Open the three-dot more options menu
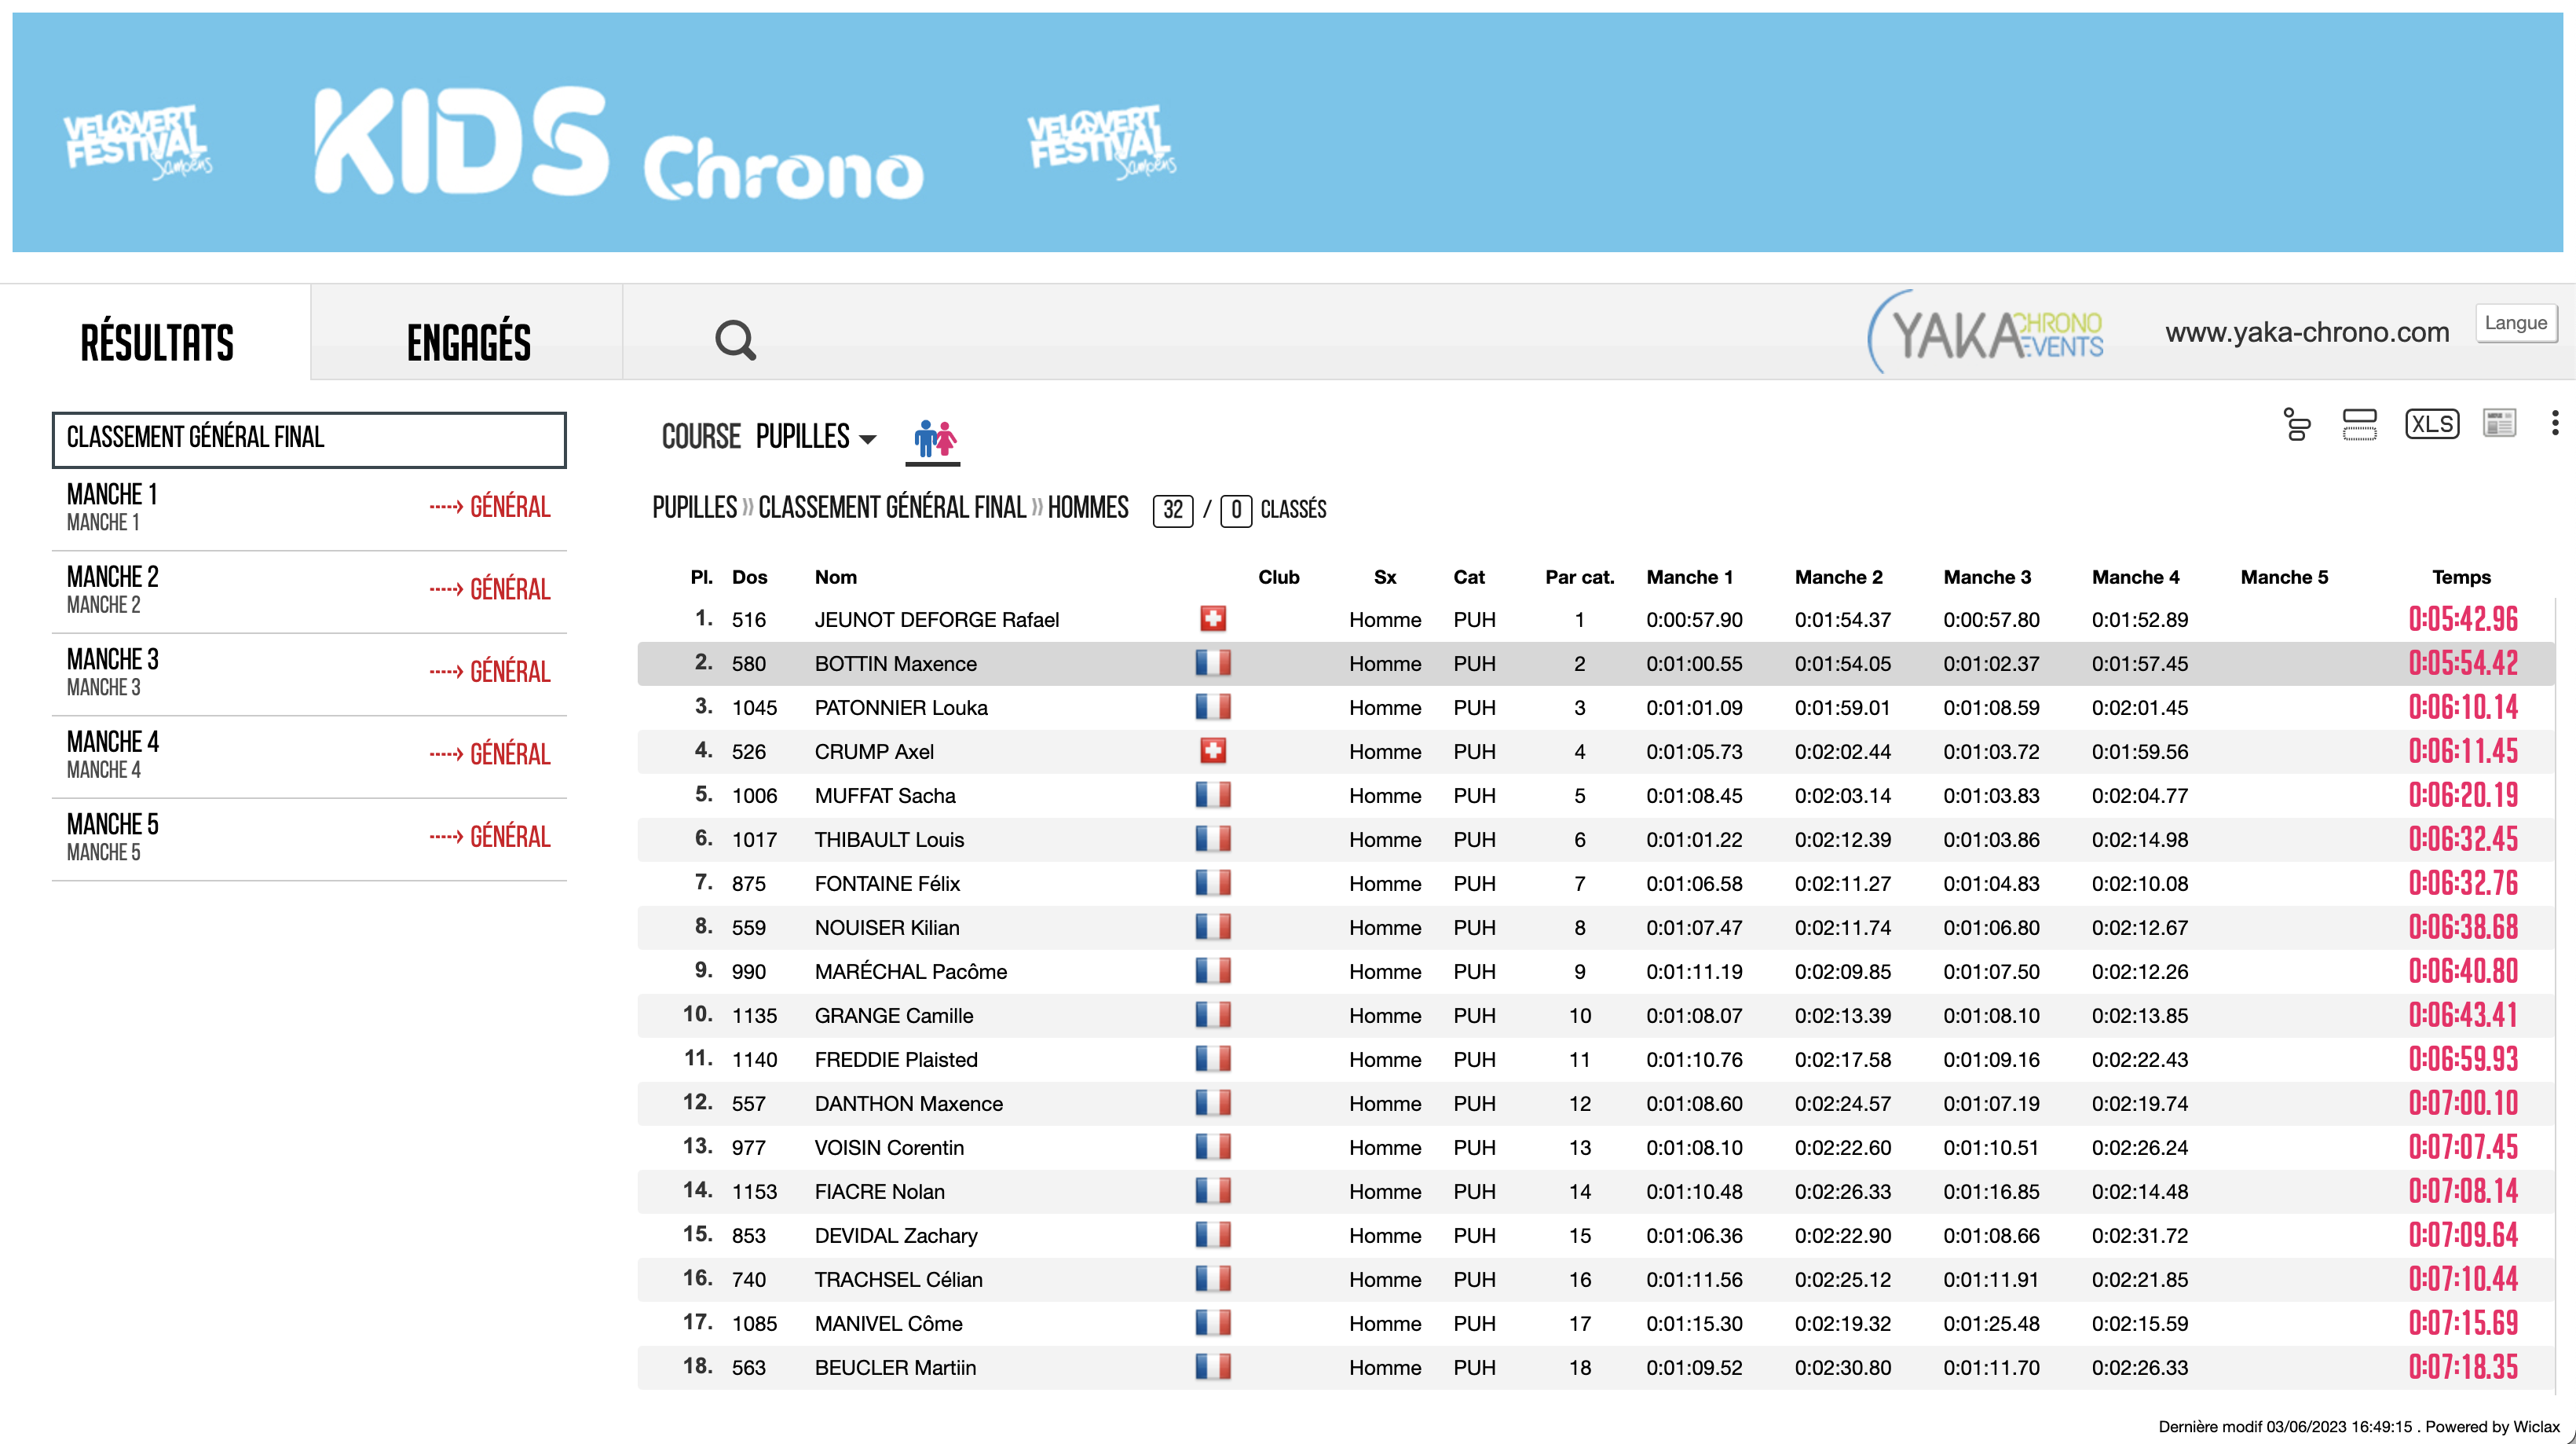 pos(2554,423)
